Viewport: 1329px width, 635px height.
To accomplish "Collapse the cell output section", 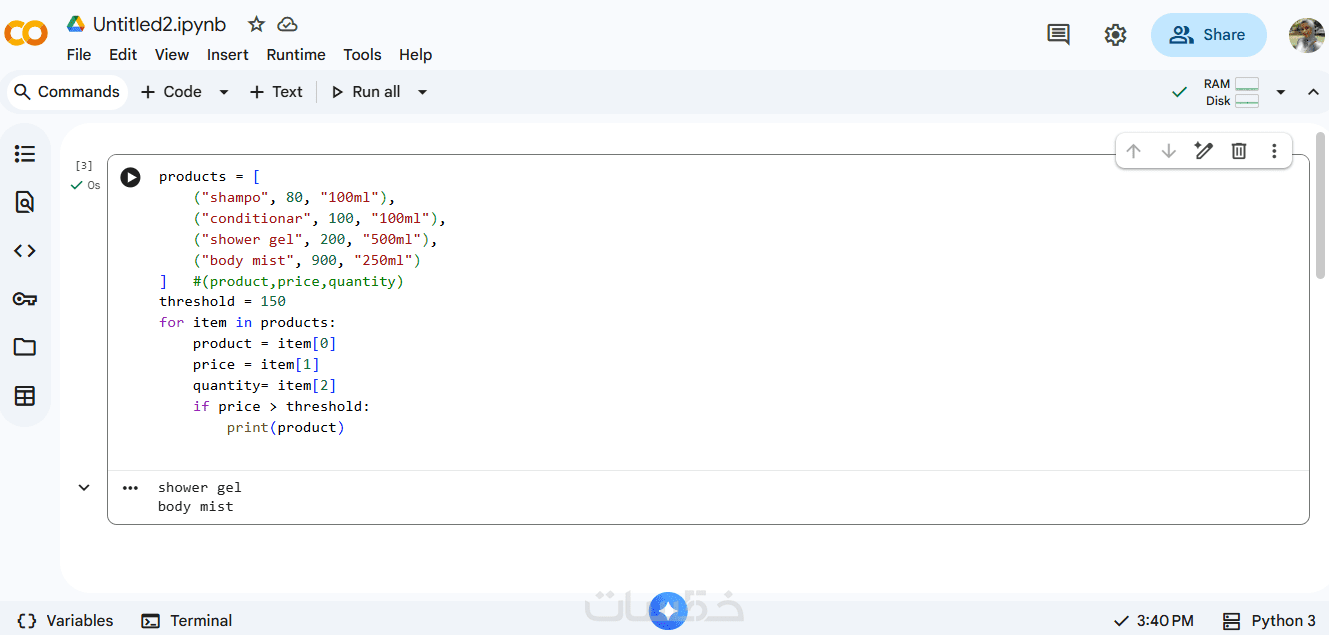I will pyautogui.click(x=84, y=488).
